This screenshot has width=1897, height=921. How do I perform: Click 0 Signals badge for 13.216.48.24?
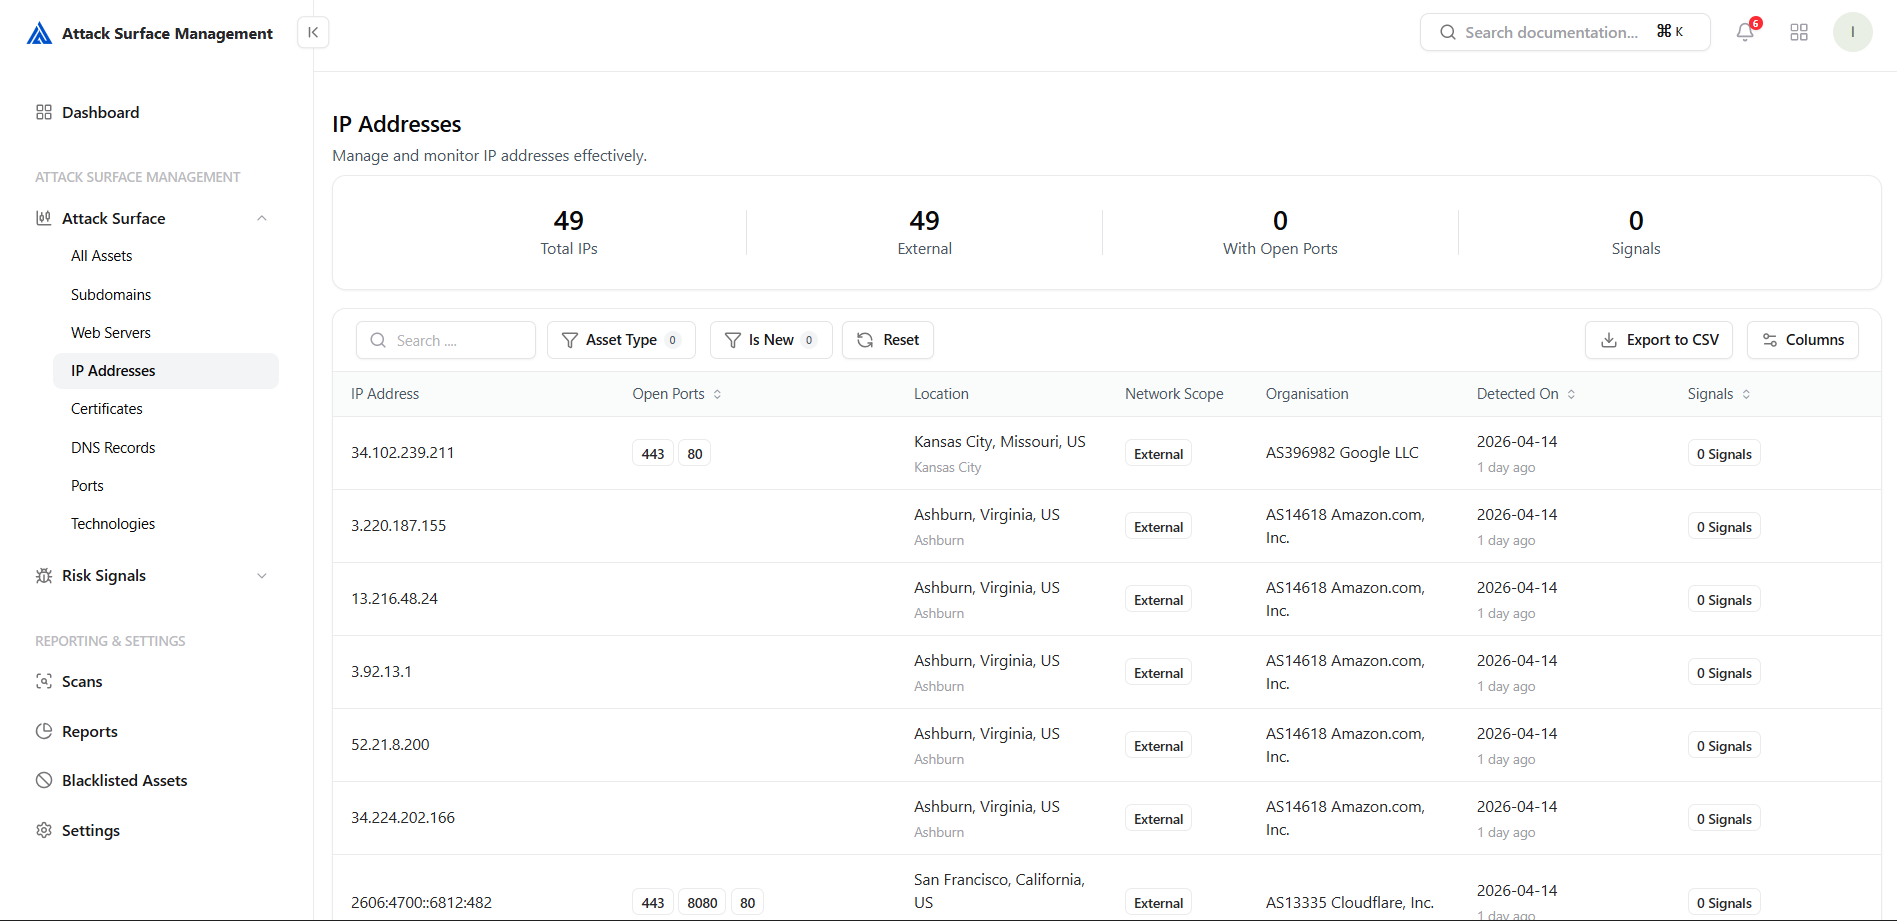[x=1724, y=600]
